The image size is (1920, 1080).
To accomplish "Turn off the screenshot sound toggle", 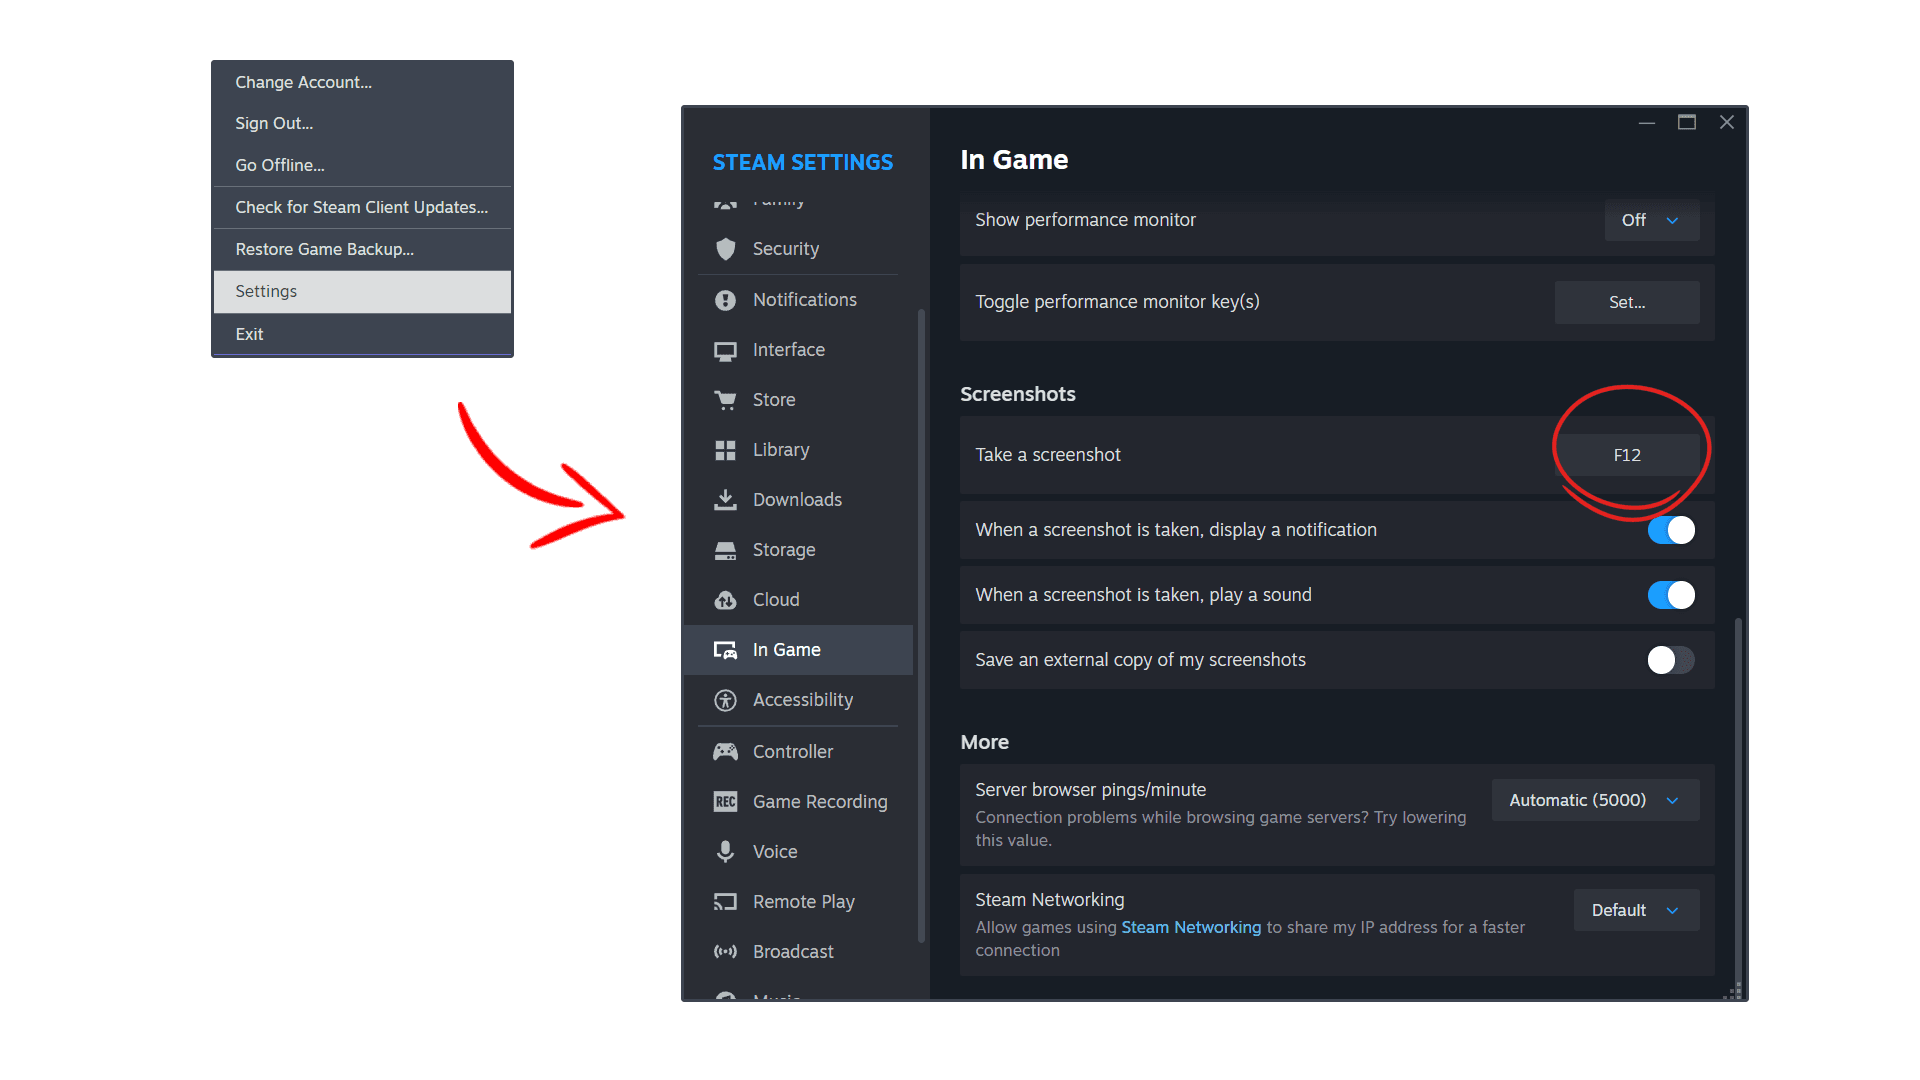I will click(x=1672, y=595).
